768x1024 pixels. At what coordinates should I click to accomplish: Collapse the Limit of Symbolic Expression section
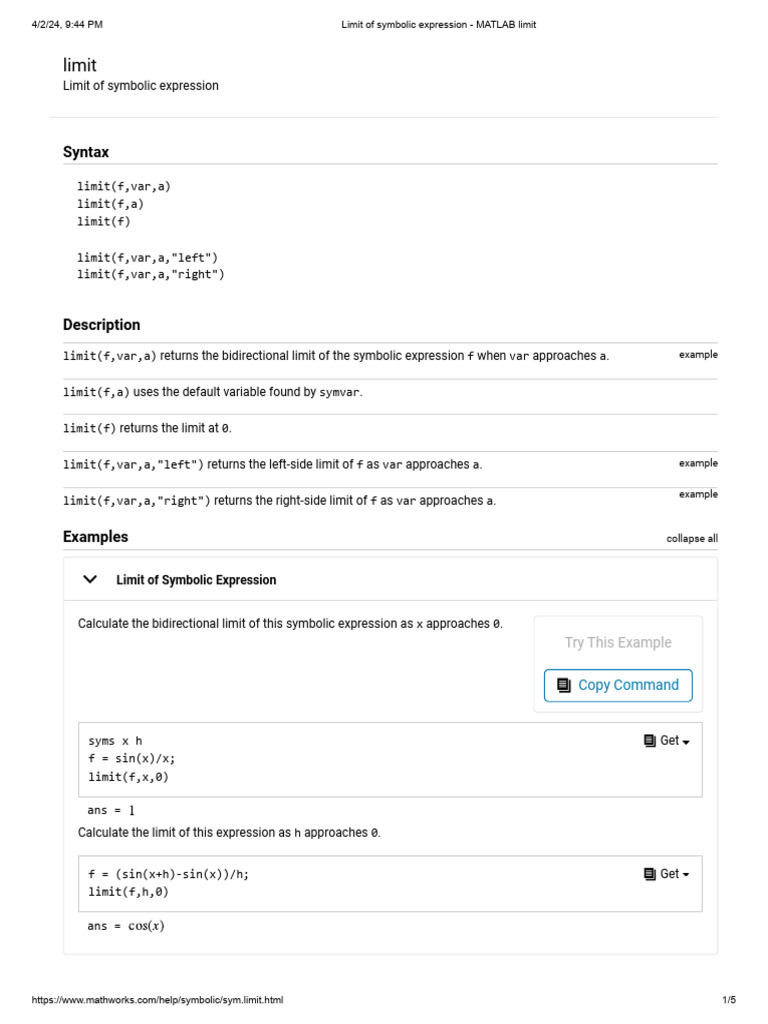pos(90,579)
